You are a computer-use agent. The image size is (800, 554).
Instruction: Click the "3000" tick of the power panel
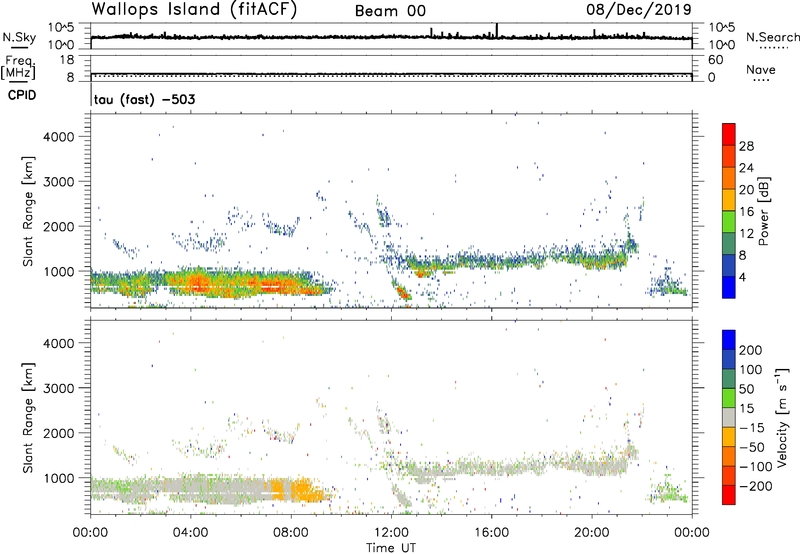[59, 182]
